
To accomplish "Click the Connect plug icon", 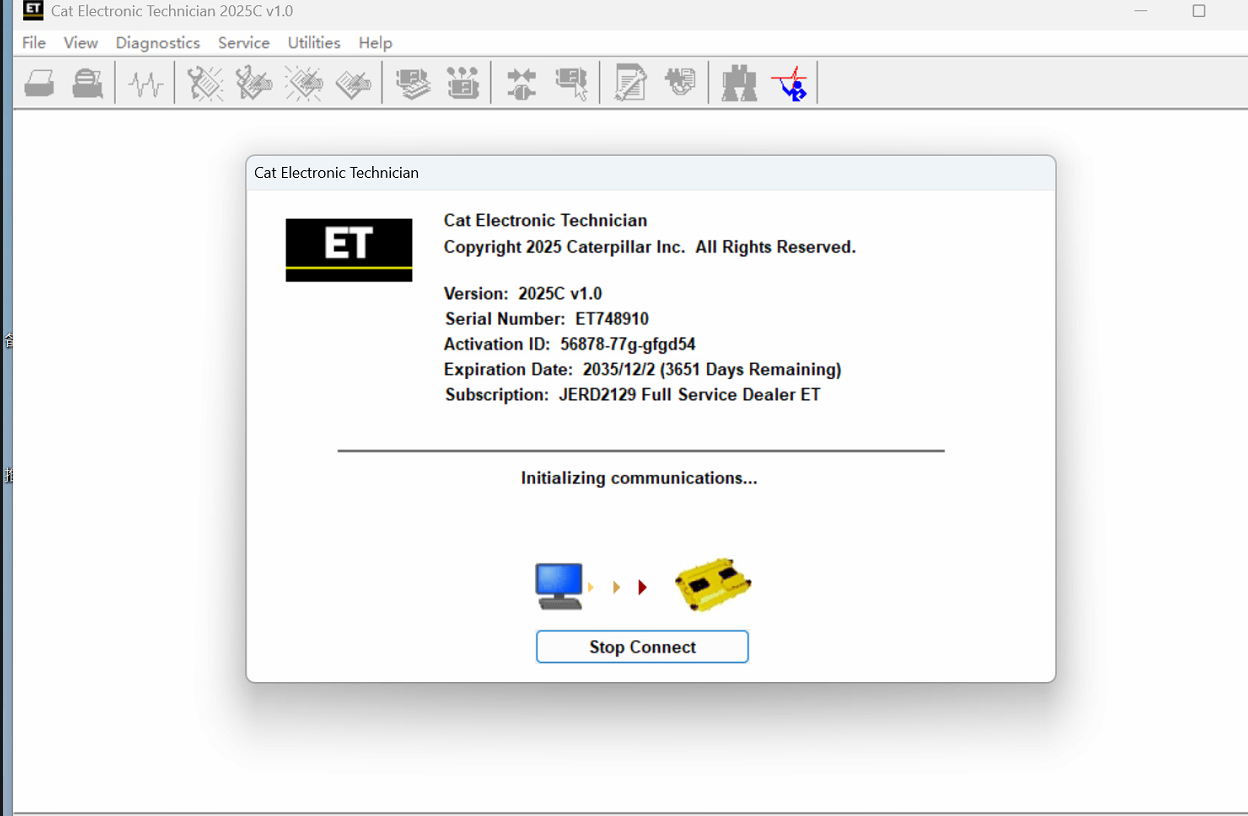I will pyautogui.click(x=520, y=82).
